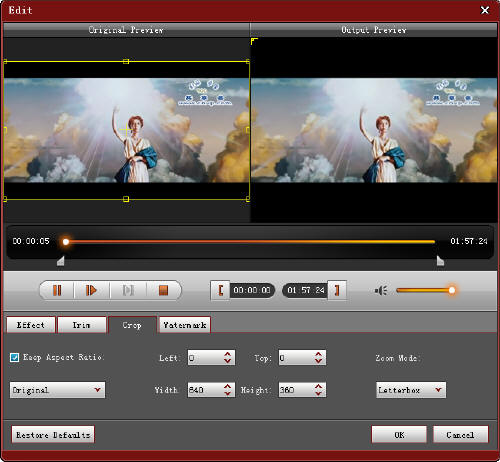Decrease the Height value

pyautogui.click(x=319, y=393)
